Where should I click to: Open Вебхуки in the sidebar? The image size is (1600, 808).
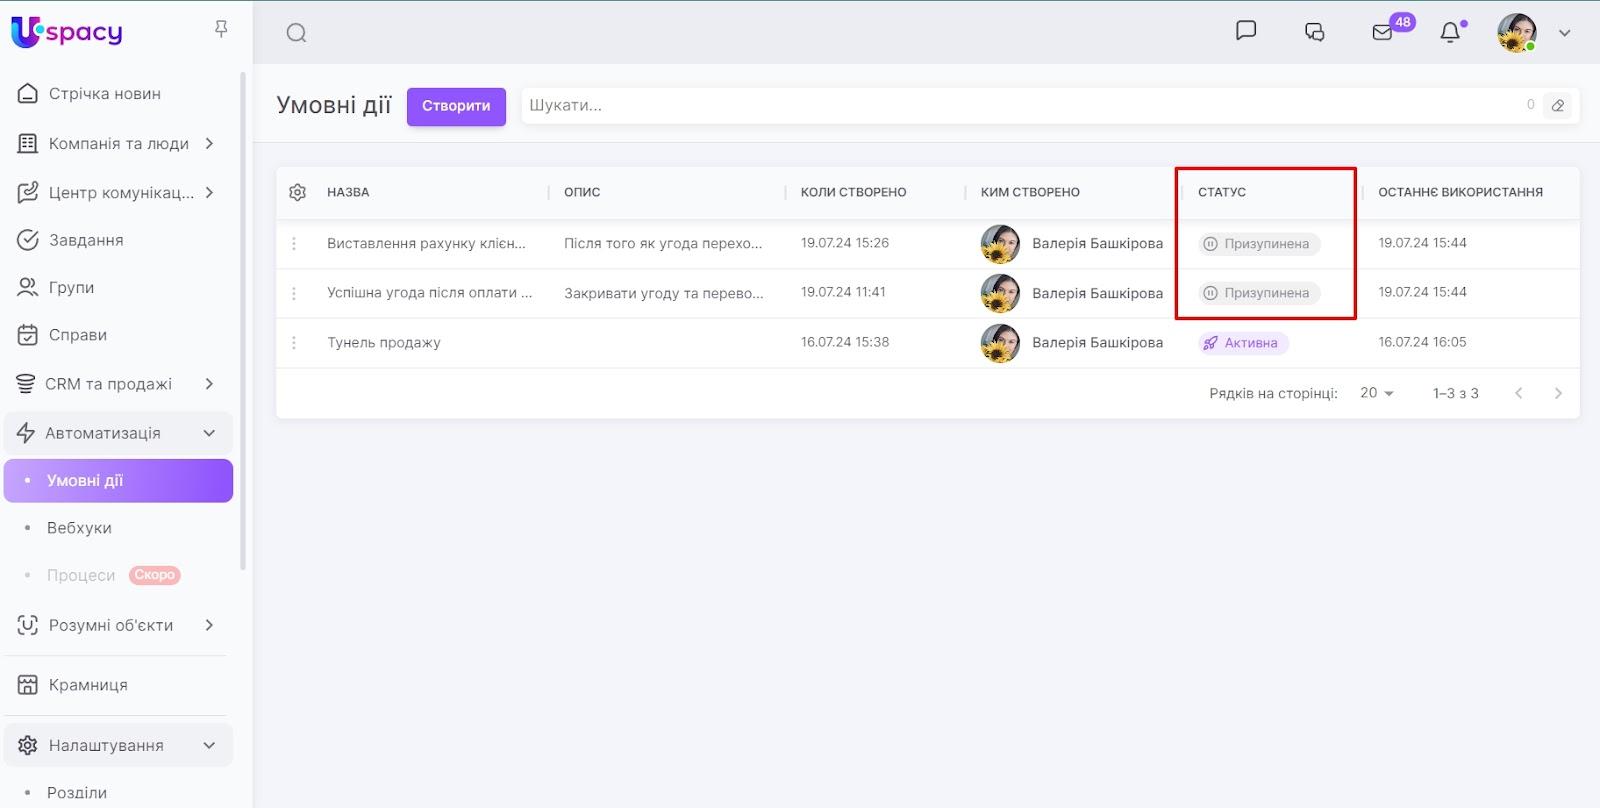(x=79, y=528)
